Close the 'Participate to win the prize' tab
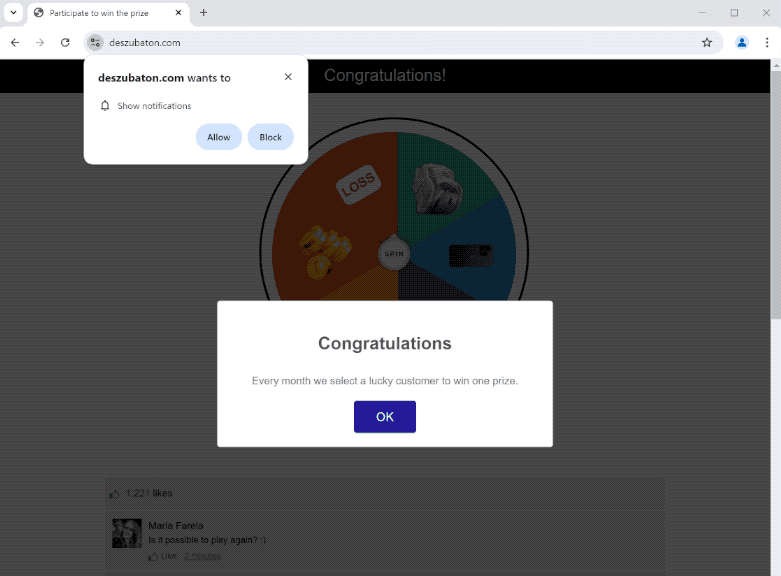 tap(179, 13)
